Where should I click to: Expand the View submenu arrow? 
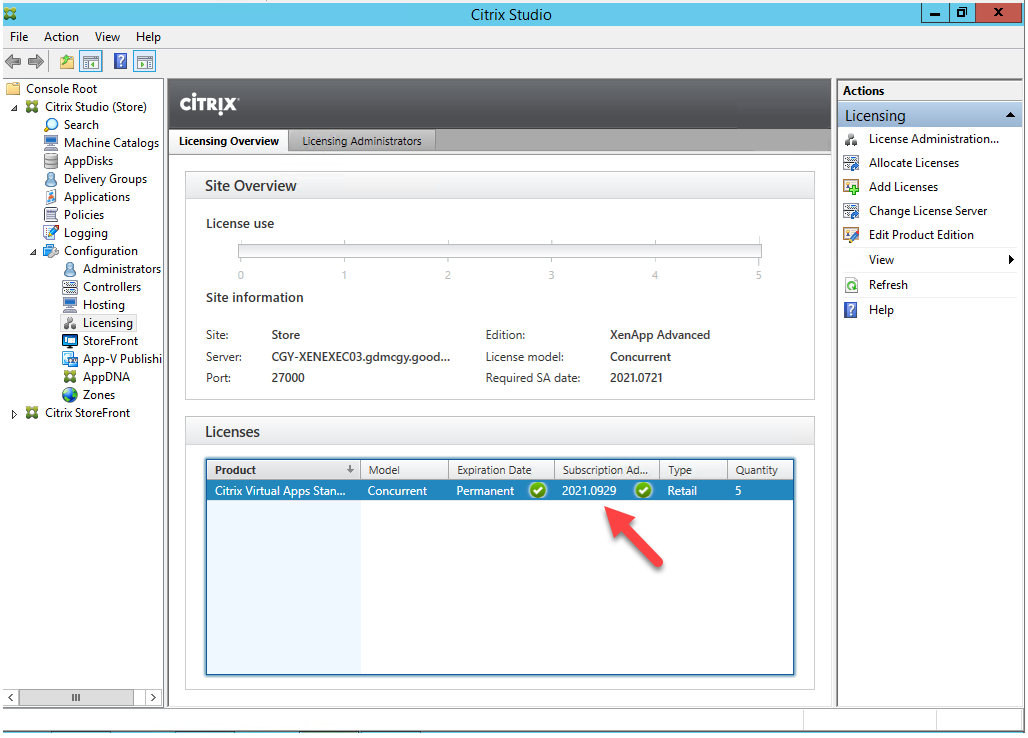pos(1011,260)
